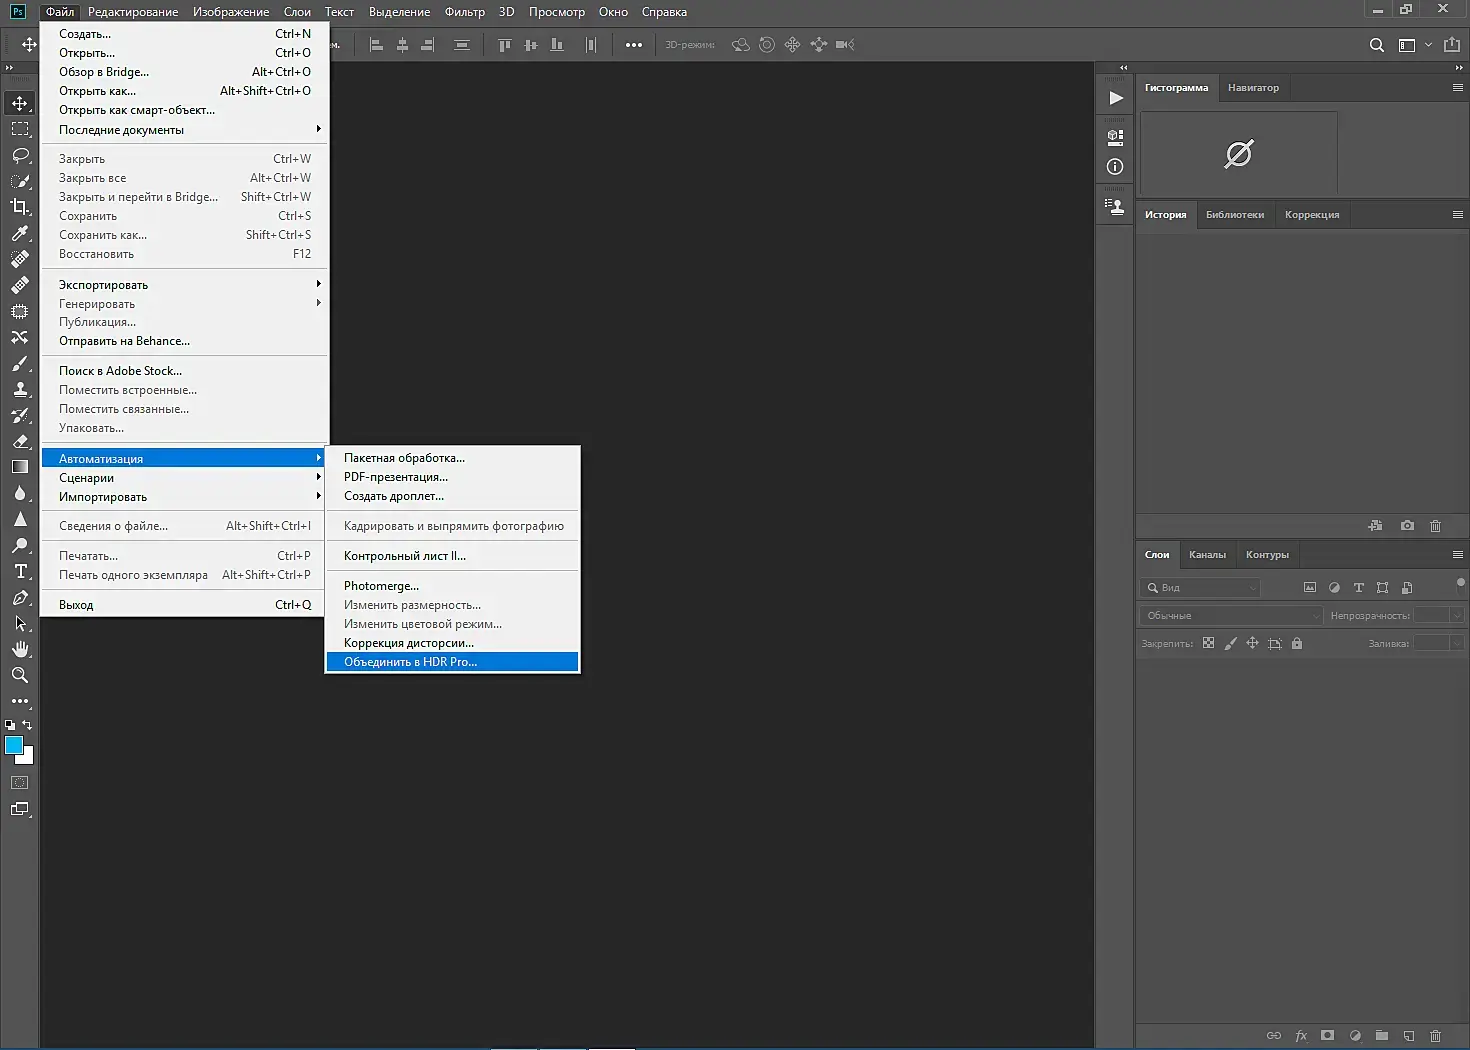Screen dimensions: 1470x1050
Task: Toggle the shape layer filter
Action: (1382, 588)
